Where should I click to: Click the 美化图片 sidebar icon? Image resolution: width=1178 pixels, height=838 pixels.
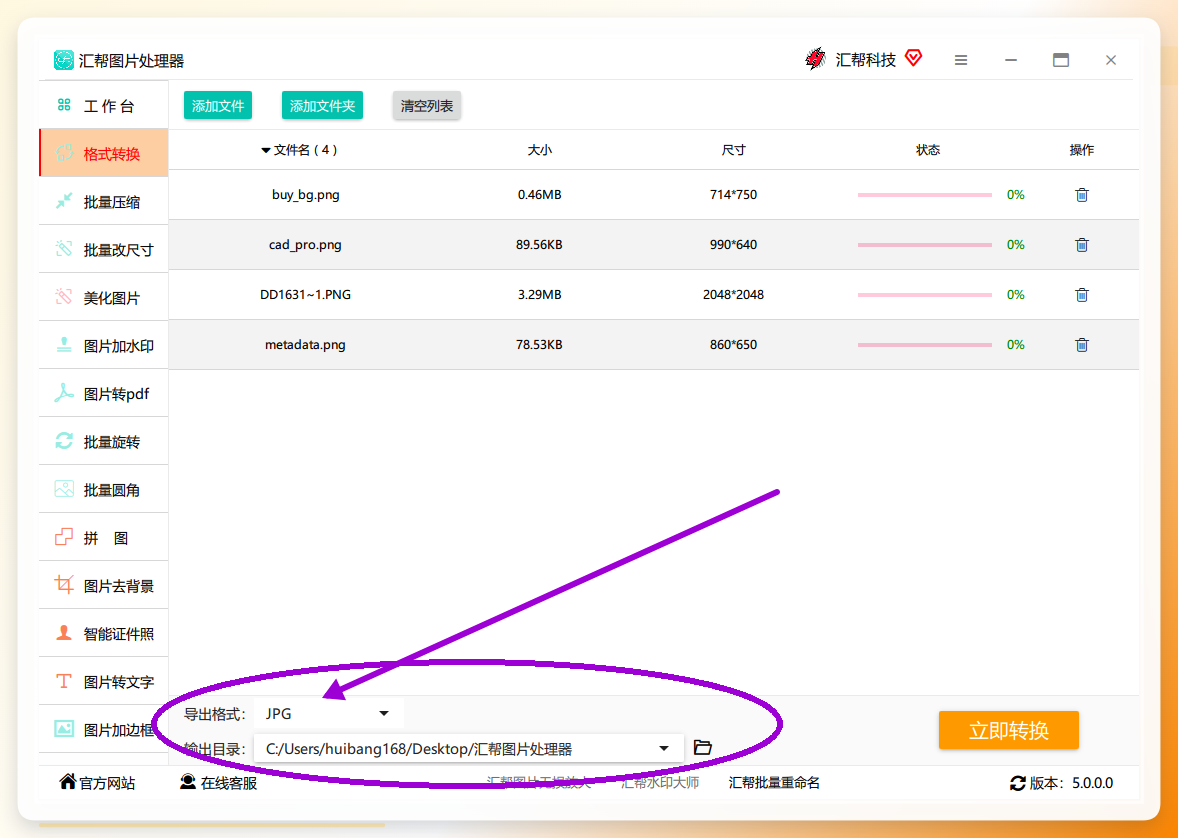64,297
